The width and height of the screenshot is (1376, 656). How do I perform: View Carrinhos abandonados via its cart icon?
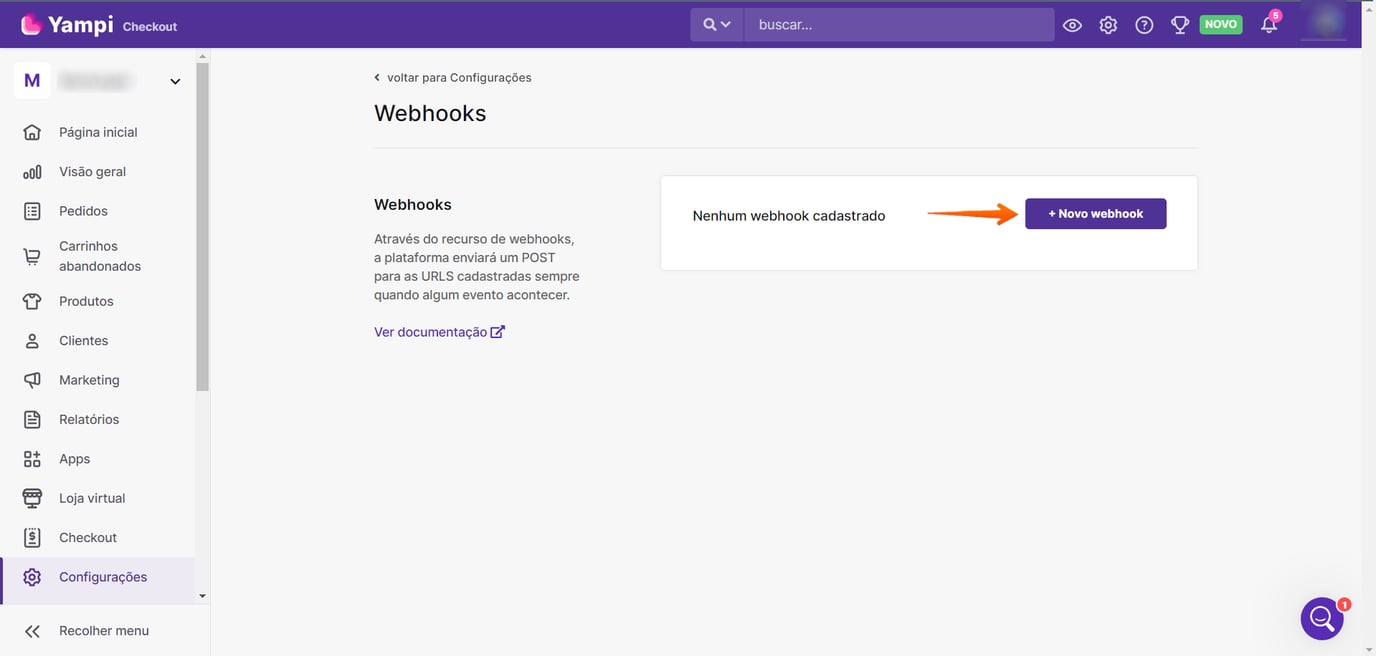pyautogui.click(x=32, y=255)
